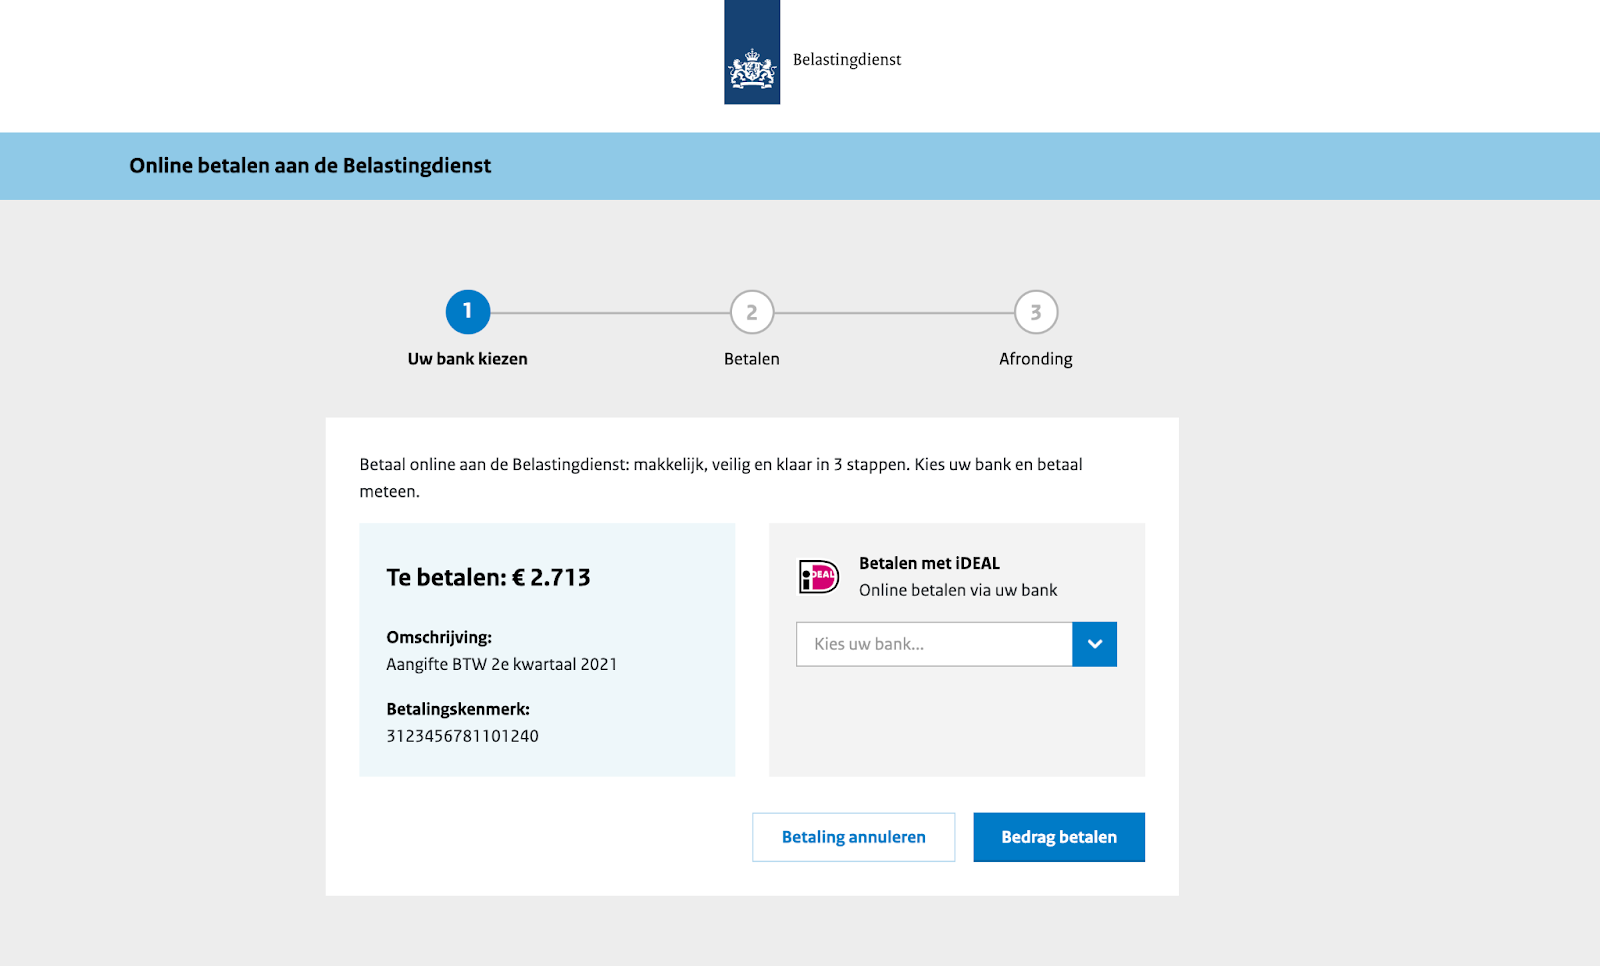
Task: Click the iDEAL logo icon
Action: point(818,576)
